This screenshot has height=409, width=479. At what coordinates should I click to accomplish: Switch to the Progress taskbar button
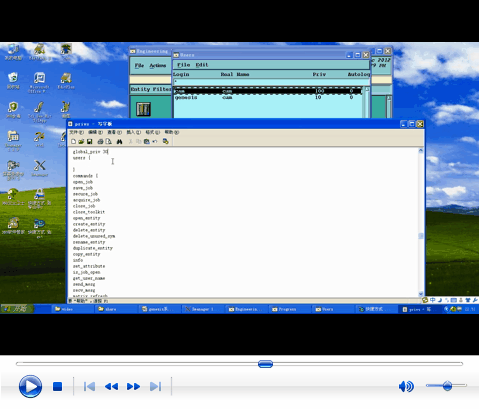(x=289, y=309)
